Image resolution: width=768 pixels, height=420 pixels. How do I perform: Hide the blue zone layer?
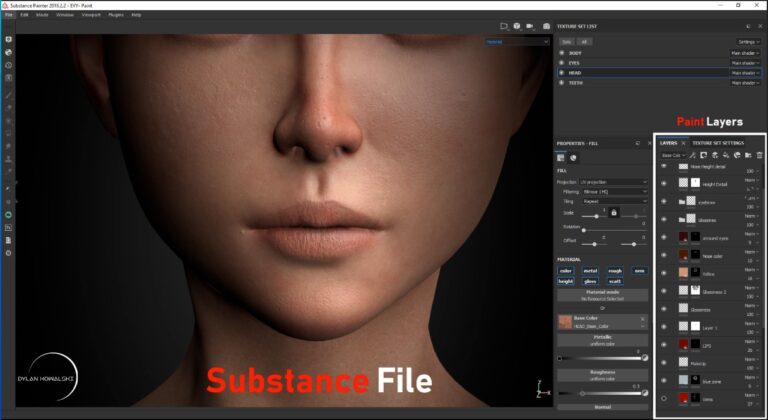coord(664,381)
